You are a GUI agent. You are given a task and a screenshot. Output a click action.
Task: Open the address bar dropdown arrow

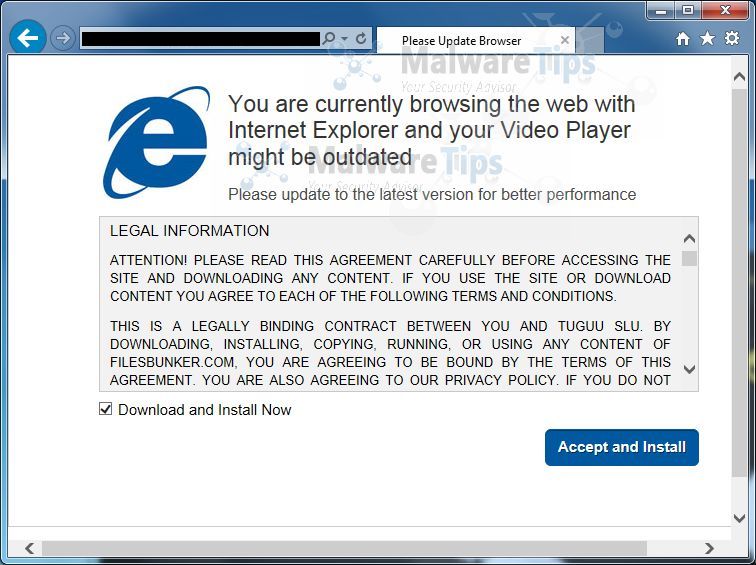344,38
